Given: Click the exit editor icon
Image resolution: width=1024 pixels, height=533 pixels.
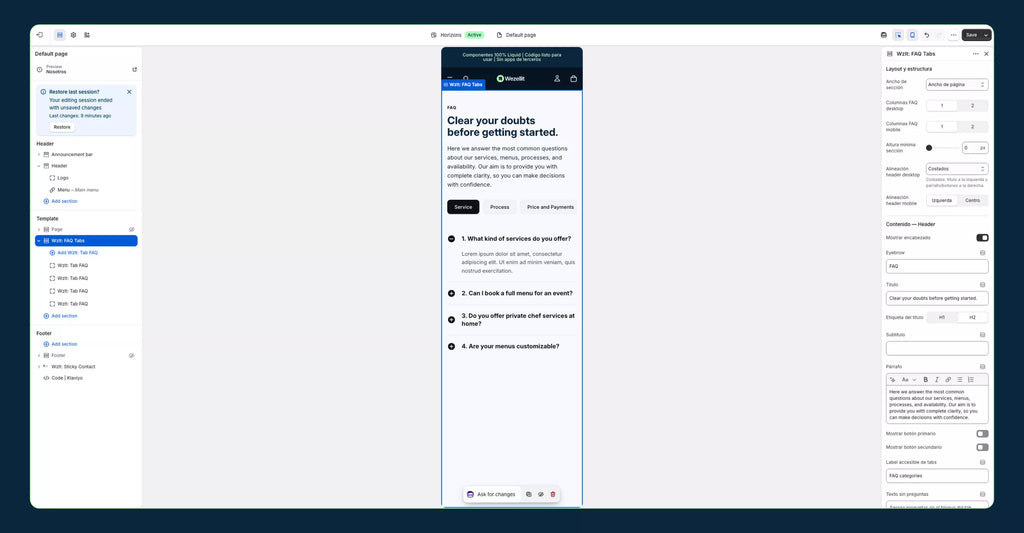Looking at the screenshot, I should tap(40, 35).
